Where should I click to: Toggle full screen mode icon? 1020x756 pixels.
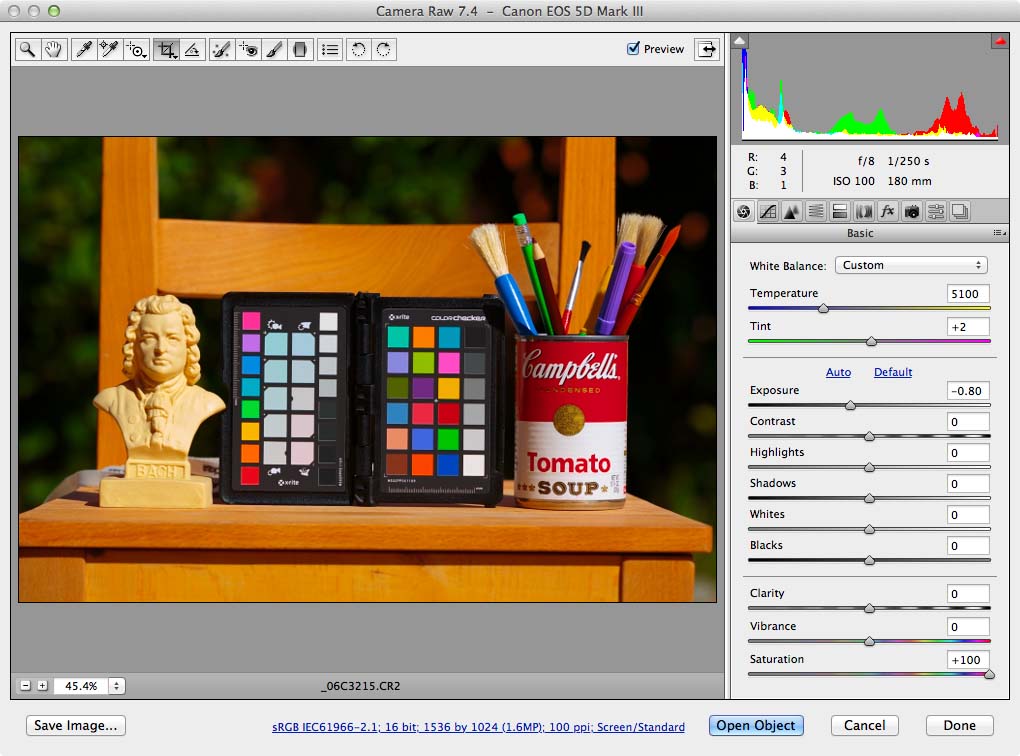click(x=707, y=49)
